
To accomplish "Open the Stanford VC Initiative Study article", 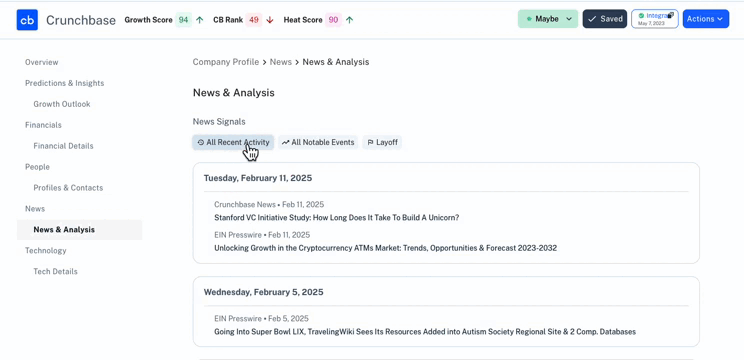I will [336, 218].
